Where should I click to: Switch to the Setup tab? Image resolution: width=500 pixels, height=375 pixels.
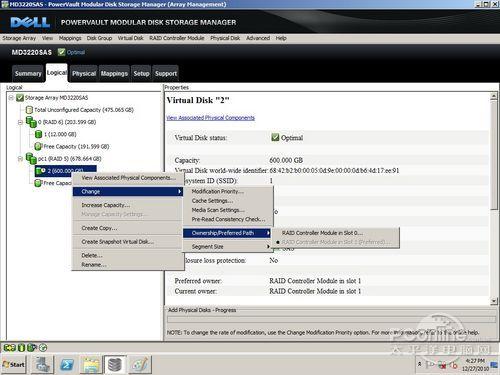coord(141,73)
